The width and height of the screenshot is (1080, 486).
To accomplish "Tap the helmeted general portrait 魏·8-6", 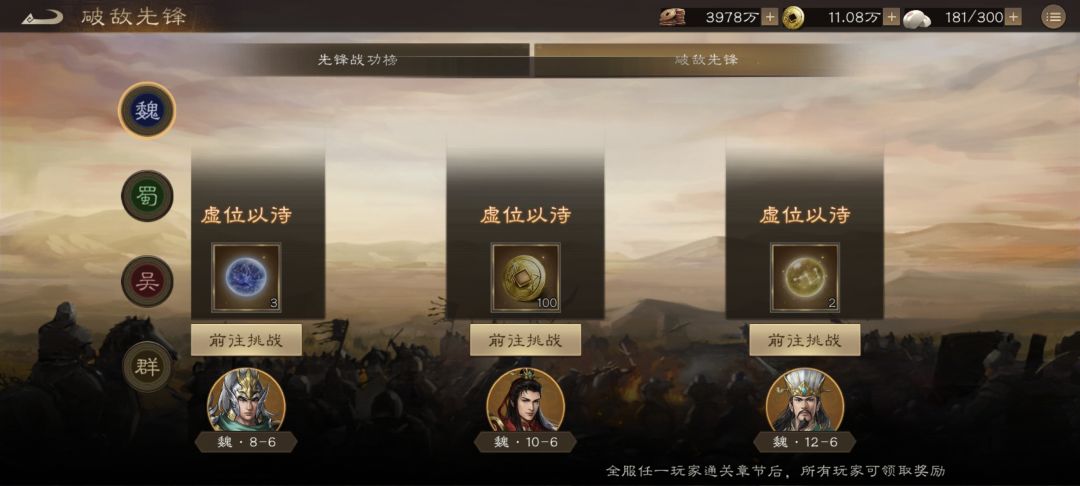I will pos(246,401).
